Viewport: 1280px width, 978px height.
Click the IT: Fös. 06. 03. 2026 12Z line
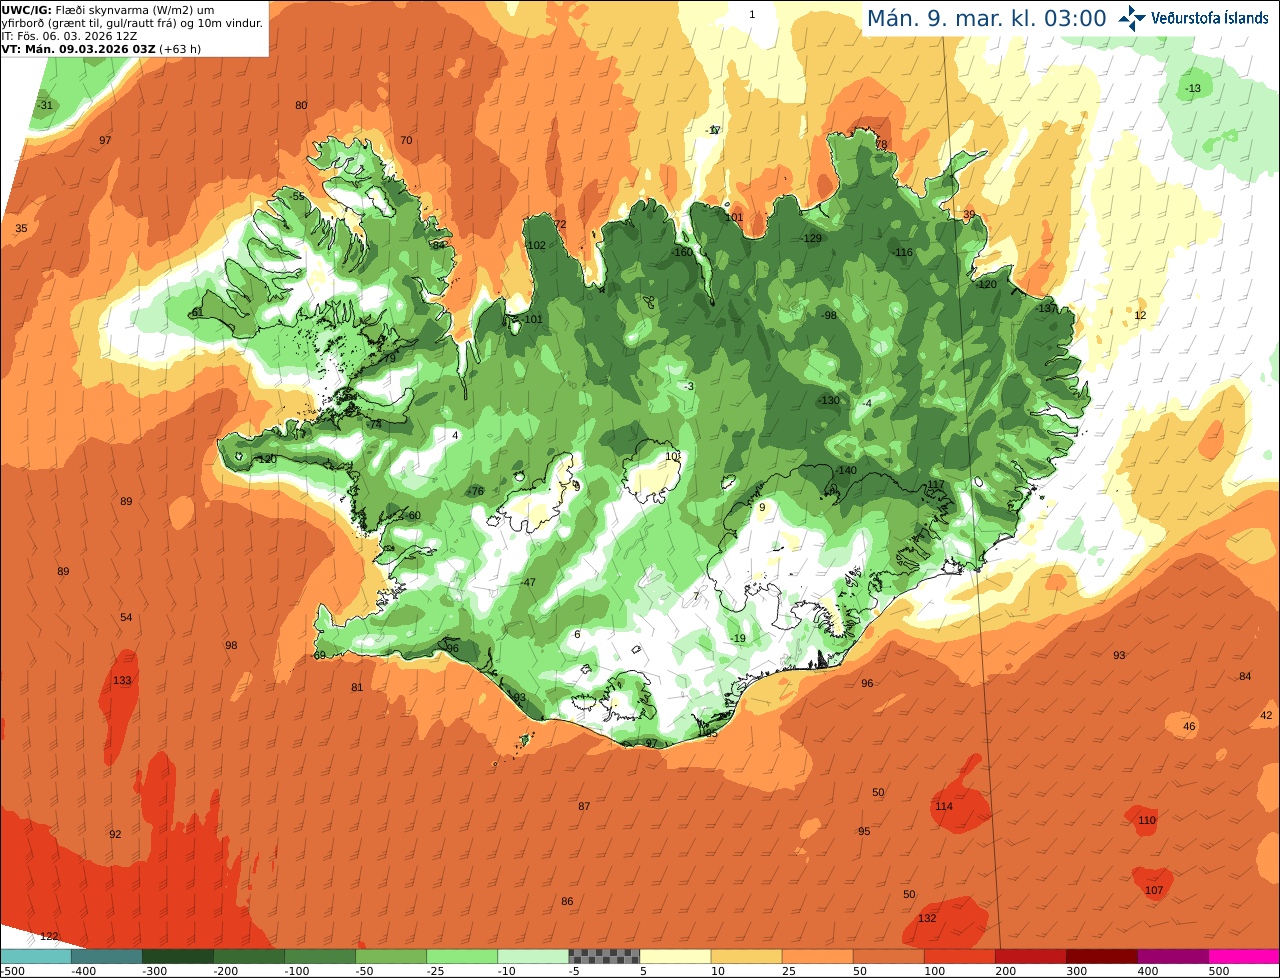71,35
